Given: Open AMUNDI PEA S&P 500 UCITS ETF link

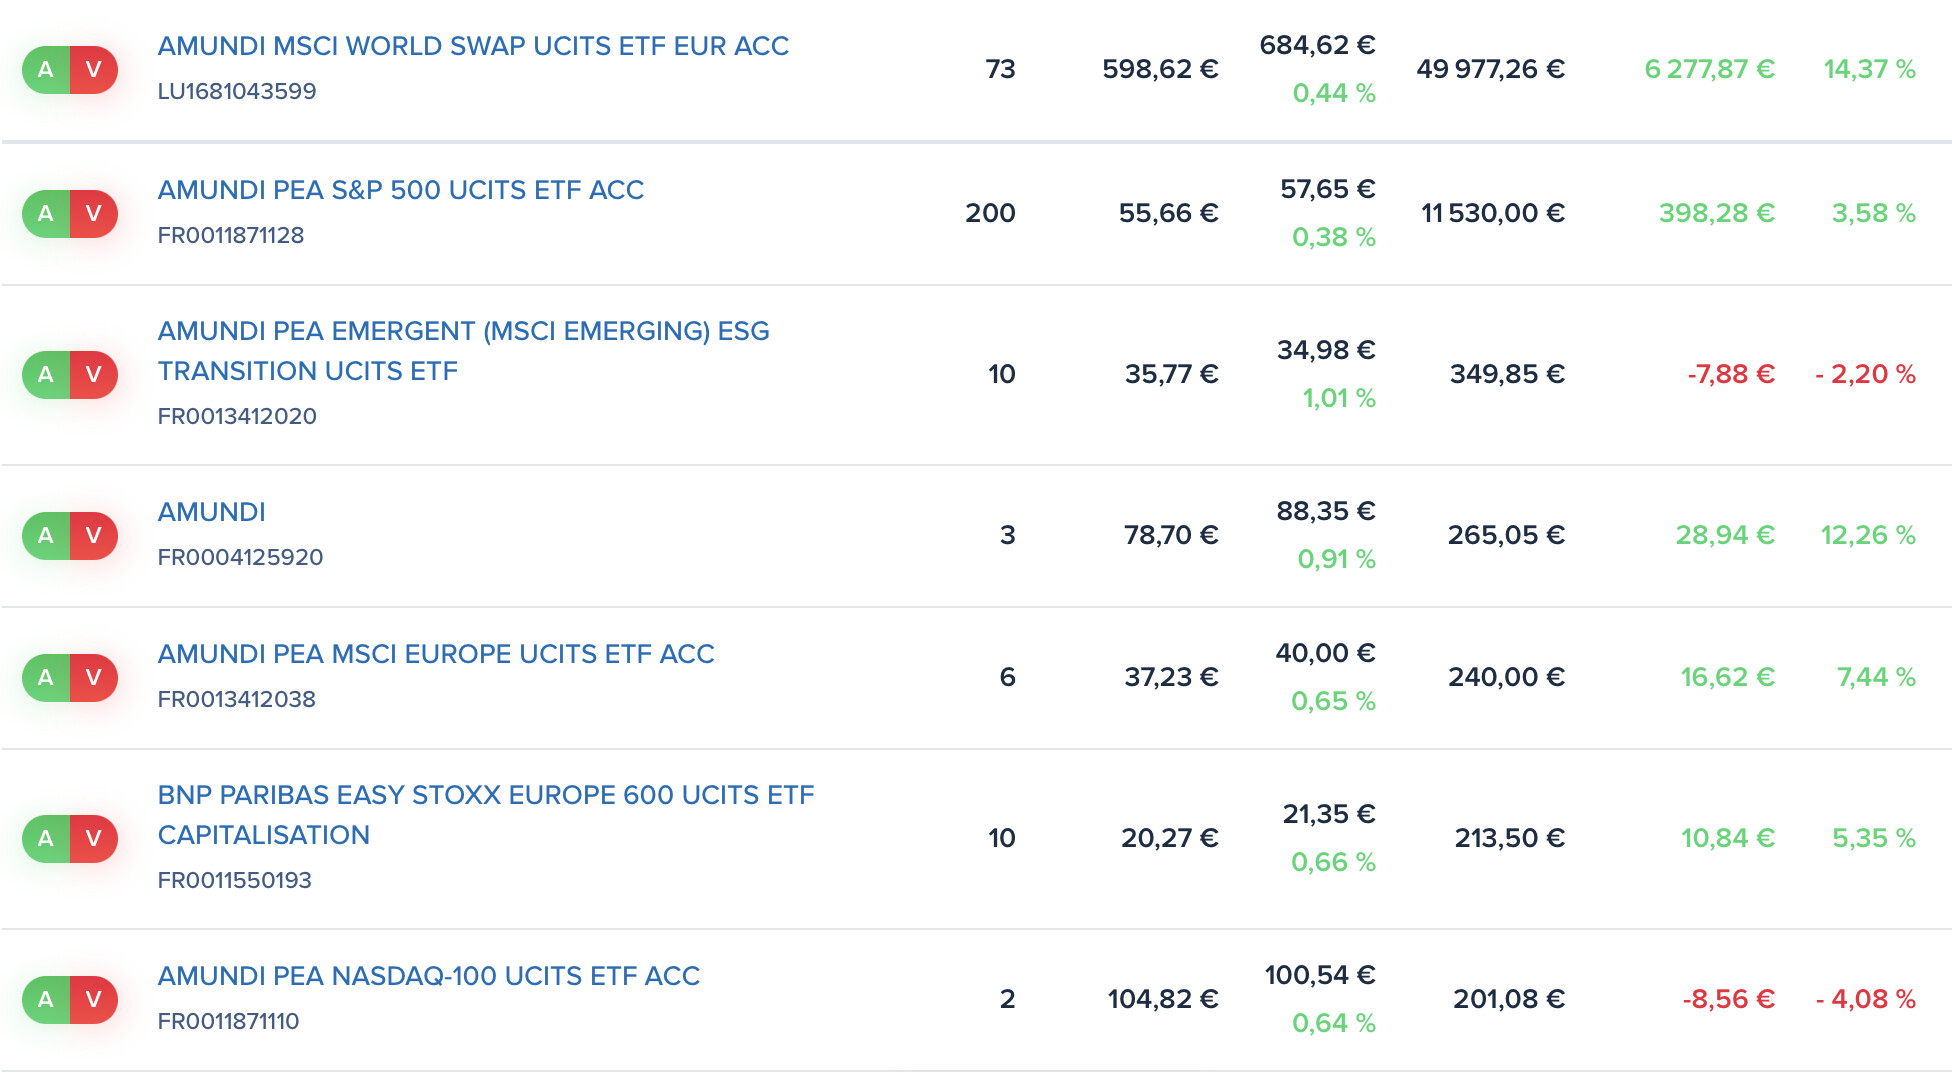Looking at the screenshot, I should pos(401,190).
